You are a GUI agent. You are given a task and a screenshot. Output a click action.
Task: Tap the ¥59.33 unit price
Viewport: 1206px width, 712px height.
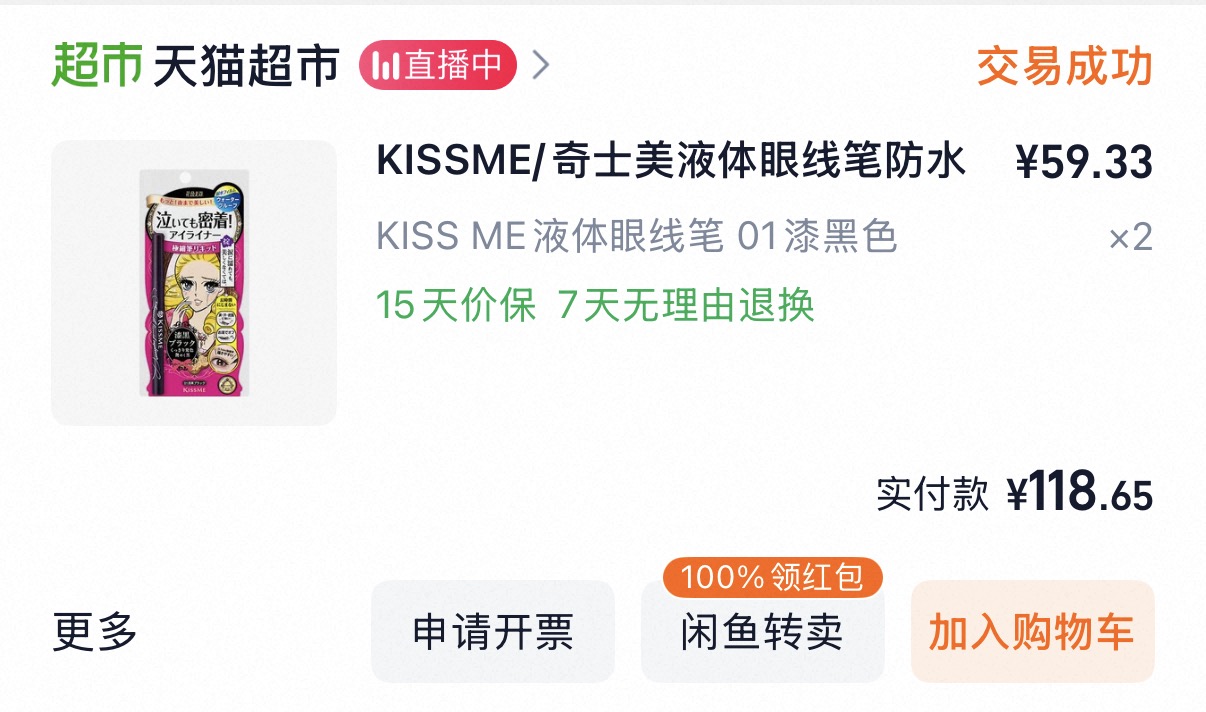[1084, 162]
